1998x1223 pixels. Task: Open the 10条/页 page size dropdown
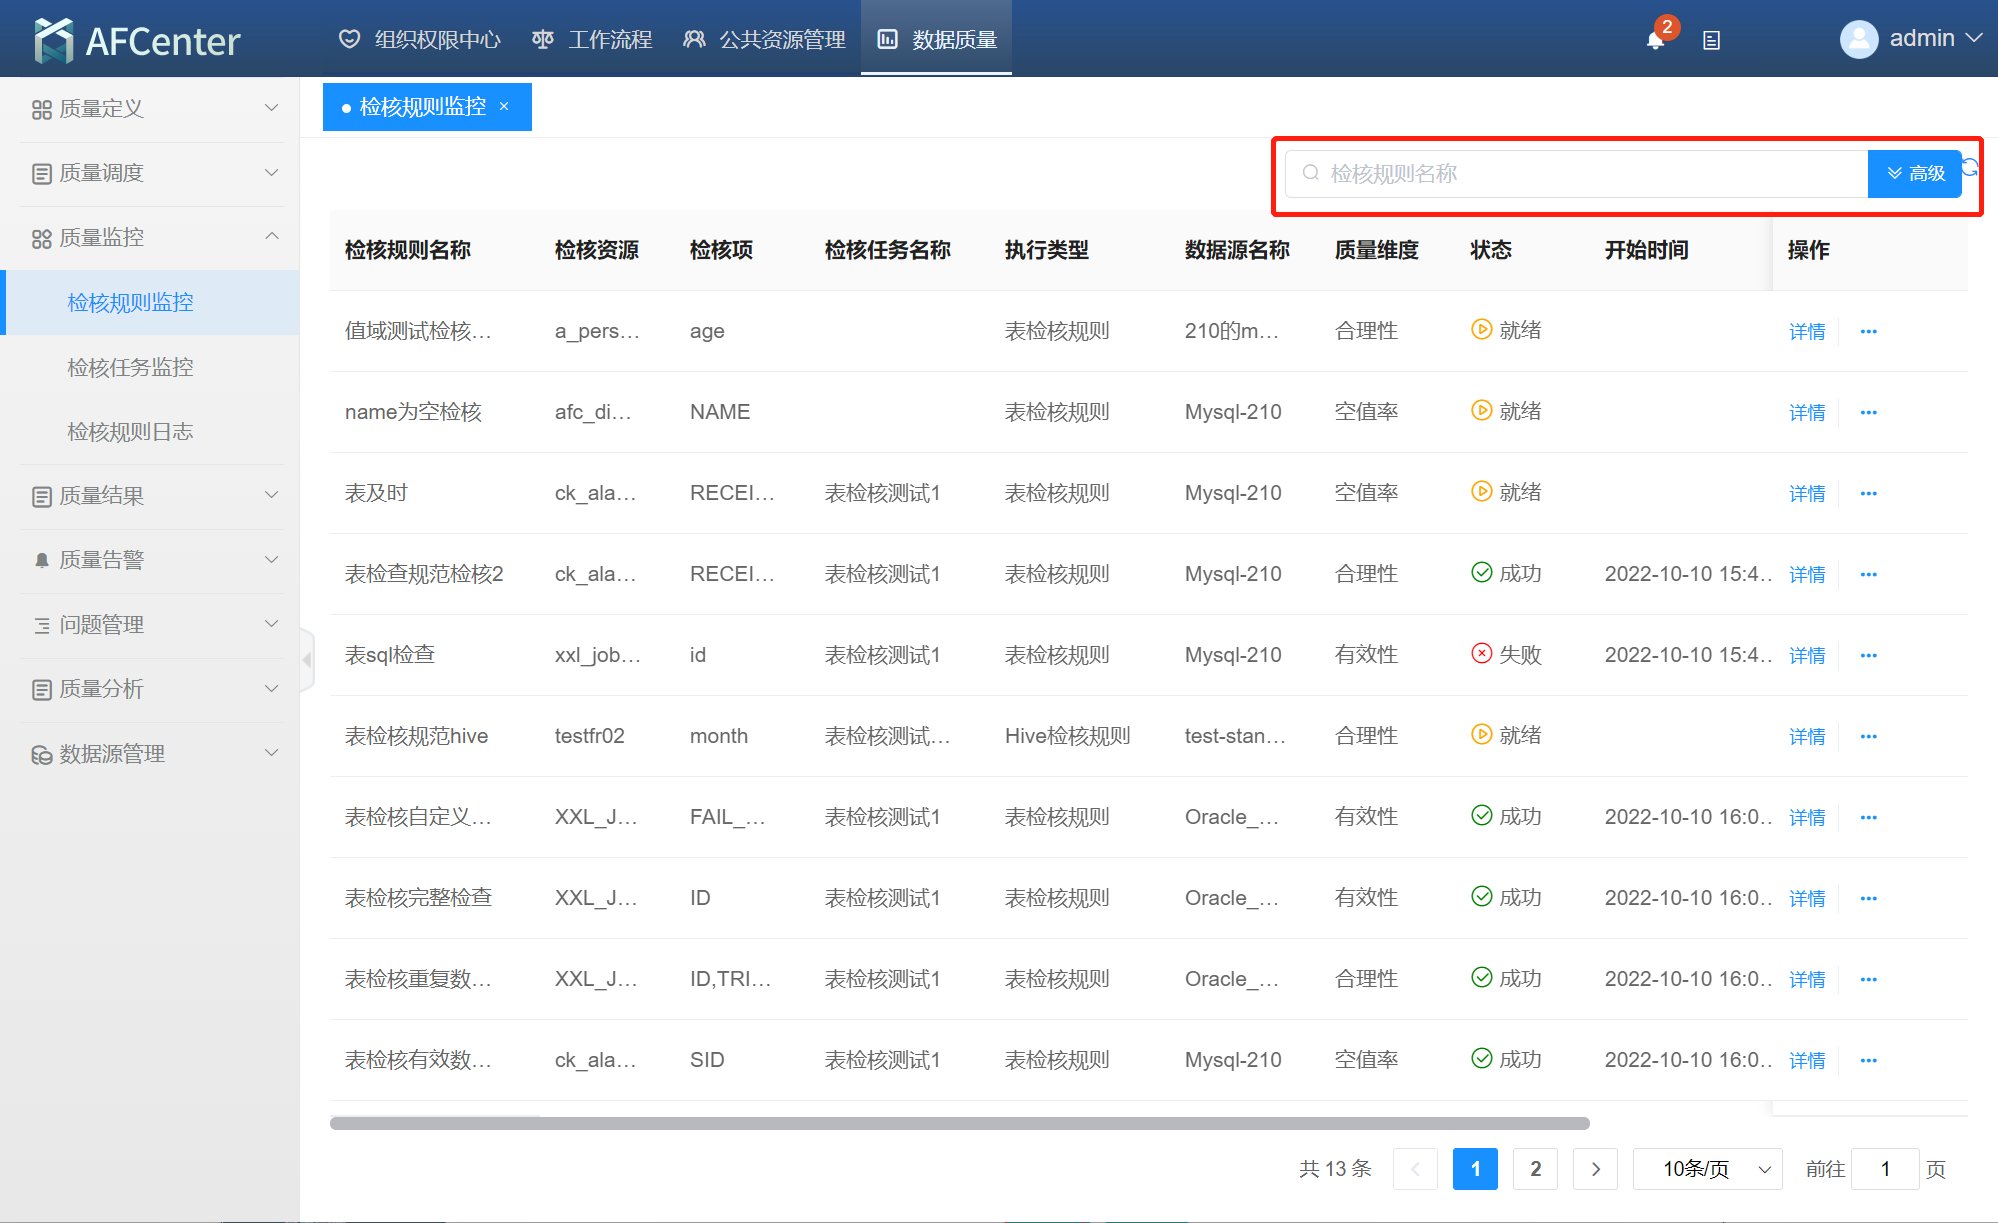(x=1707, y=1168)
